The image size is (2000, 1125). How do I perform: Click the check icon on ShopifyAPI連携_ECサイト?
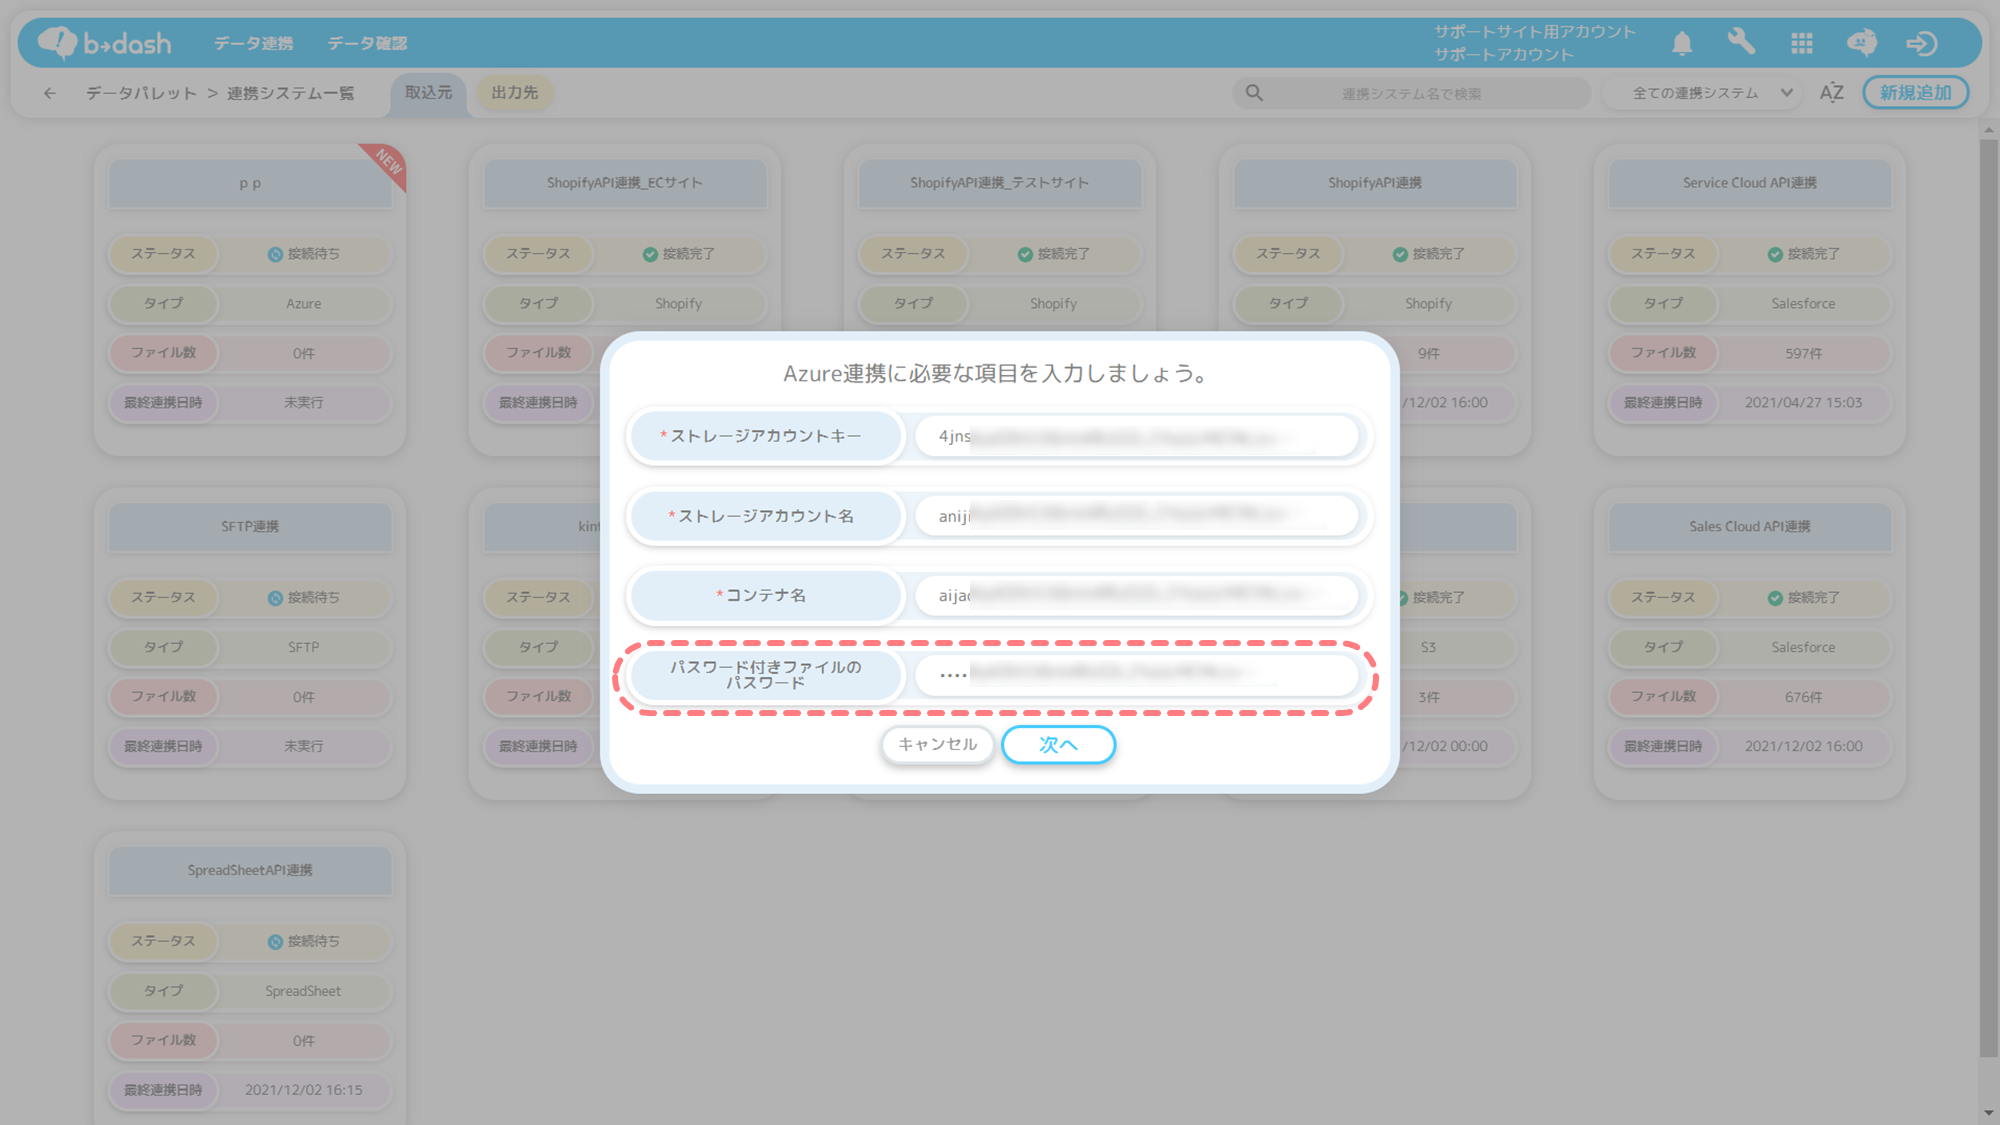pyautogui.click(x=650, y=254)
